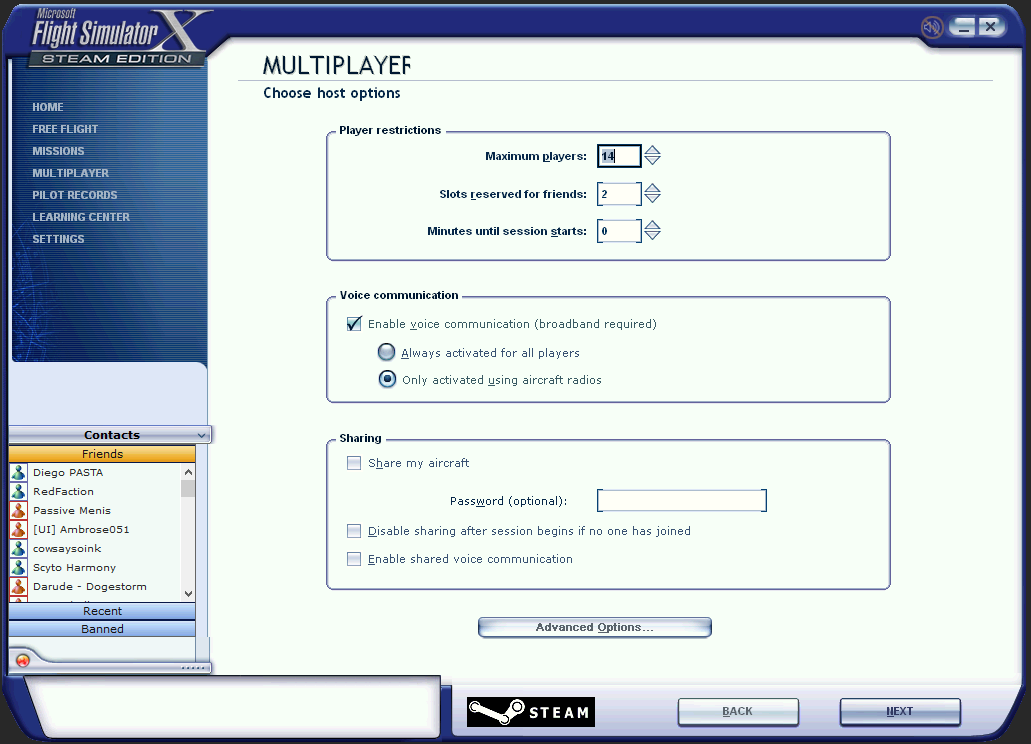Click the contacts panel resize grip dots

(x=193, y=668)
